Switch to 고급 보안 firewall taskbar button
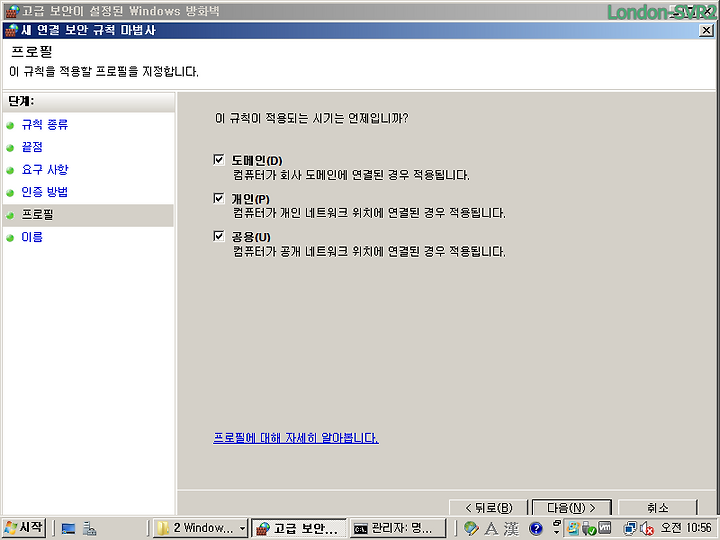The image size is (720, 540). tap(299, 528)
